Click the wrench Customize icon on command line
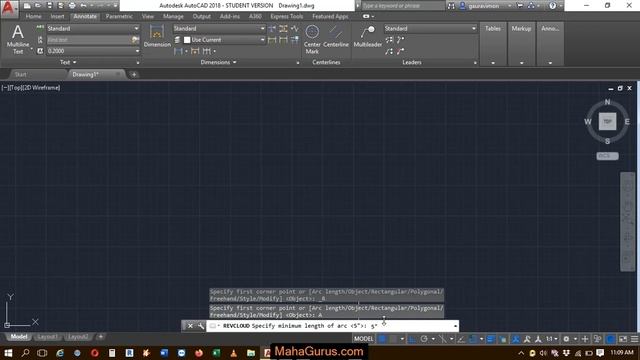640x360 pixels. point(201,326)
